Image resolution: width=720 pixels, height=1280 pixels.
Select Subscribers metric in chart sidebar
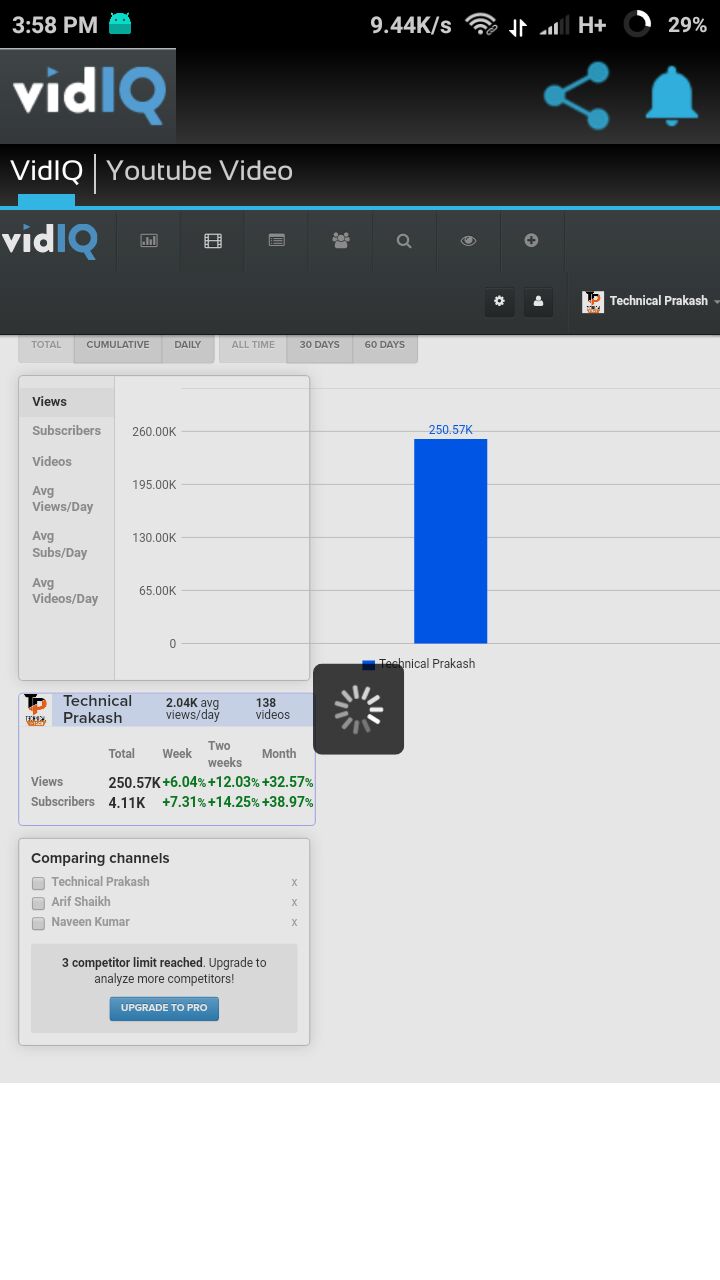pos(66,431)
